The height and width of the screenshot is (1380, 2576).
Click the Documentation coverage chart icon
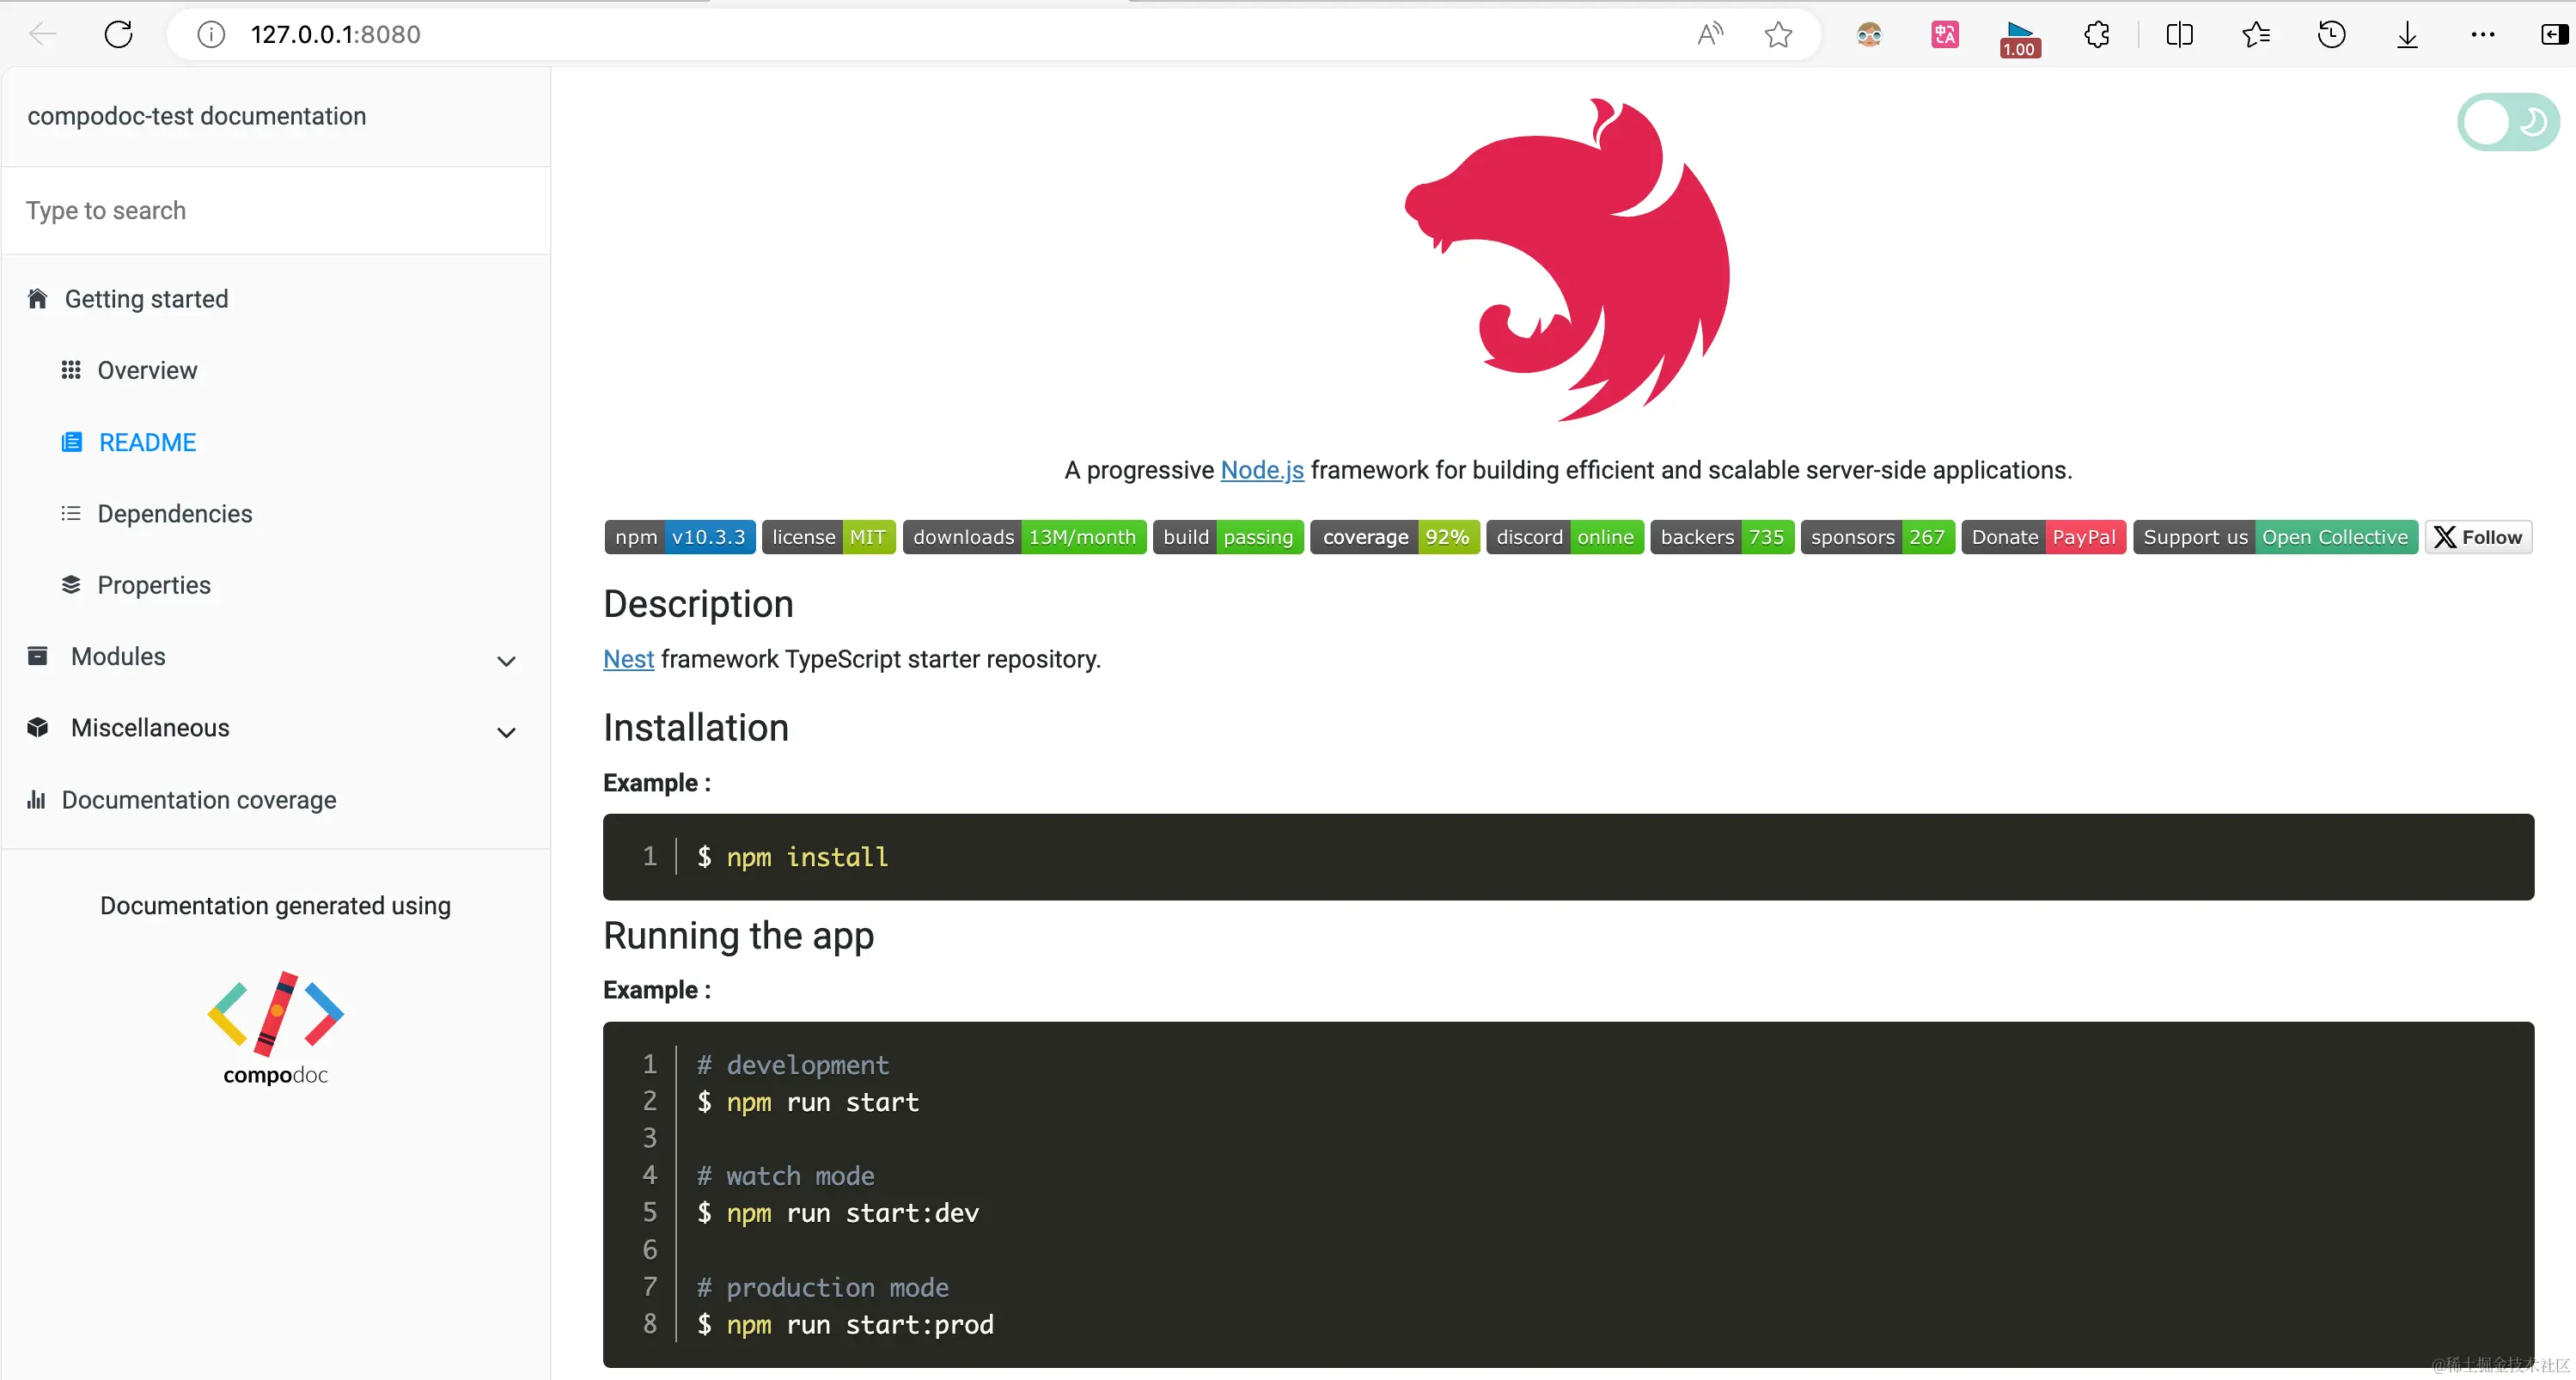click(x=37, y=799)
